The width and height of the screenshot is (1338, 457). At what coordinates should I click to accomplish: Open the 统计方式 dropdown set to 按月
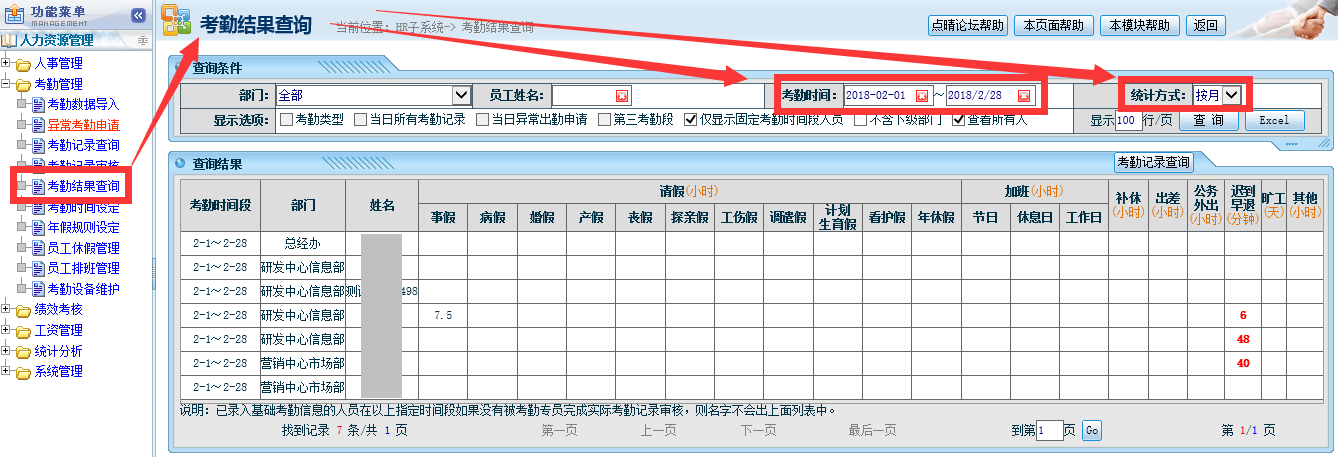tap(1231, 95)
